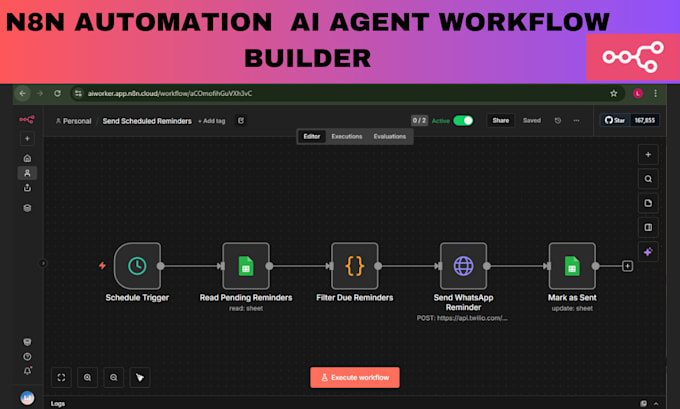The image size is (680, 409).
Task: Click the Share button
Action: pos(500,121)
